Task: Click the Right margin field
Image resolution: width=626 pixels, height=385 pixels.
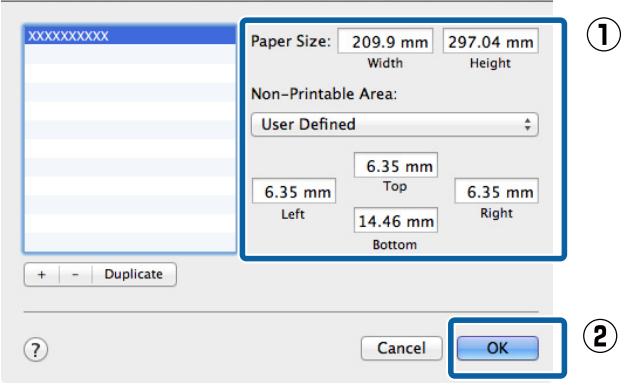Action: point(496,191)
